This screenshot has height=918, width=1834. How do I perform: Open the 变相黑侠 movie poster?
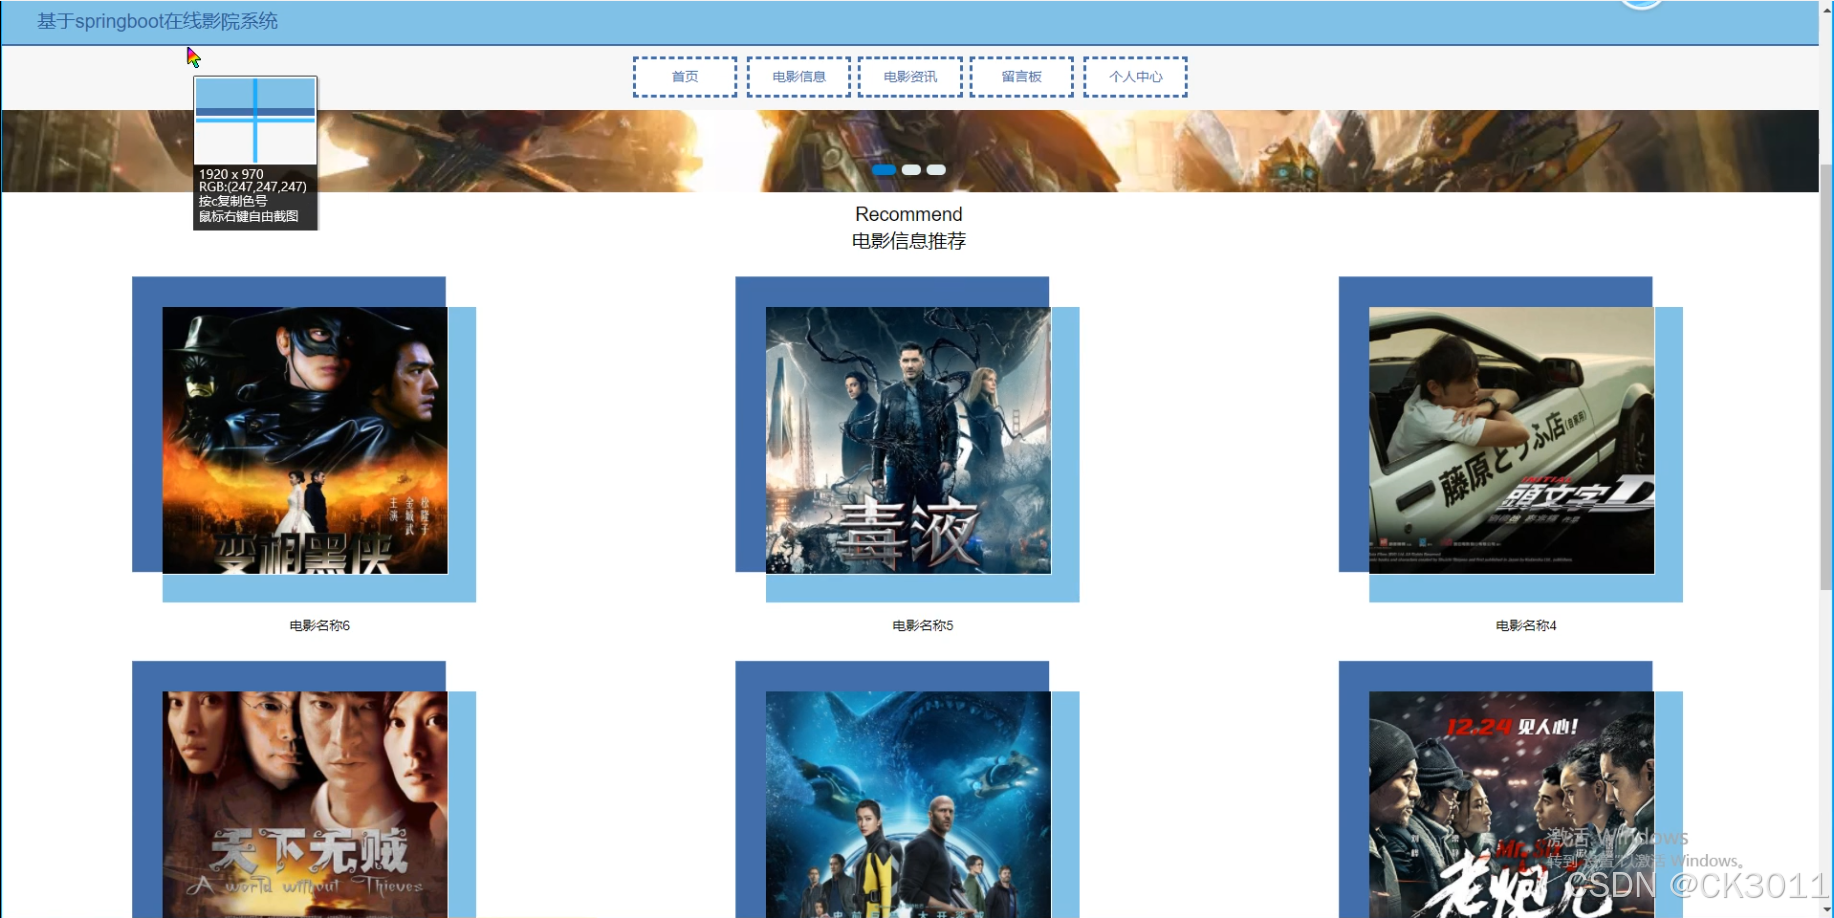click(x=305, y=440)
